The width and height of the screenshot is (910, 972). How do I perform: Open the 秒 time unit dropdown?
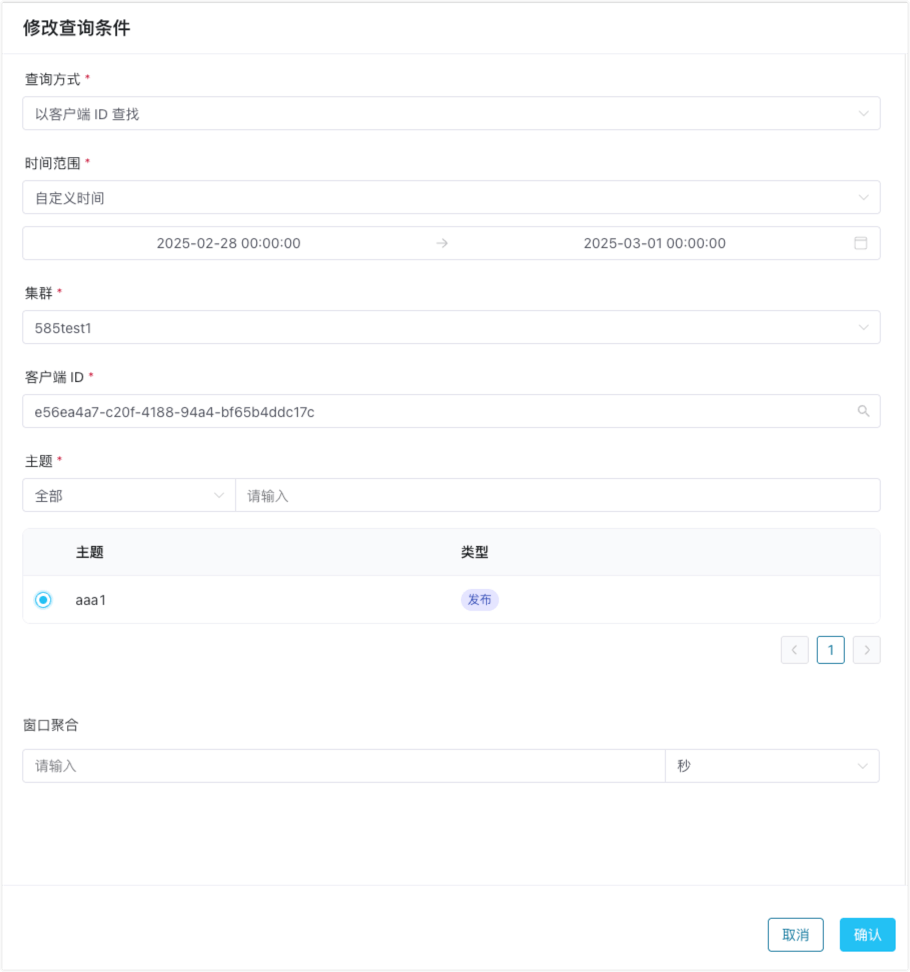point(771,766)
